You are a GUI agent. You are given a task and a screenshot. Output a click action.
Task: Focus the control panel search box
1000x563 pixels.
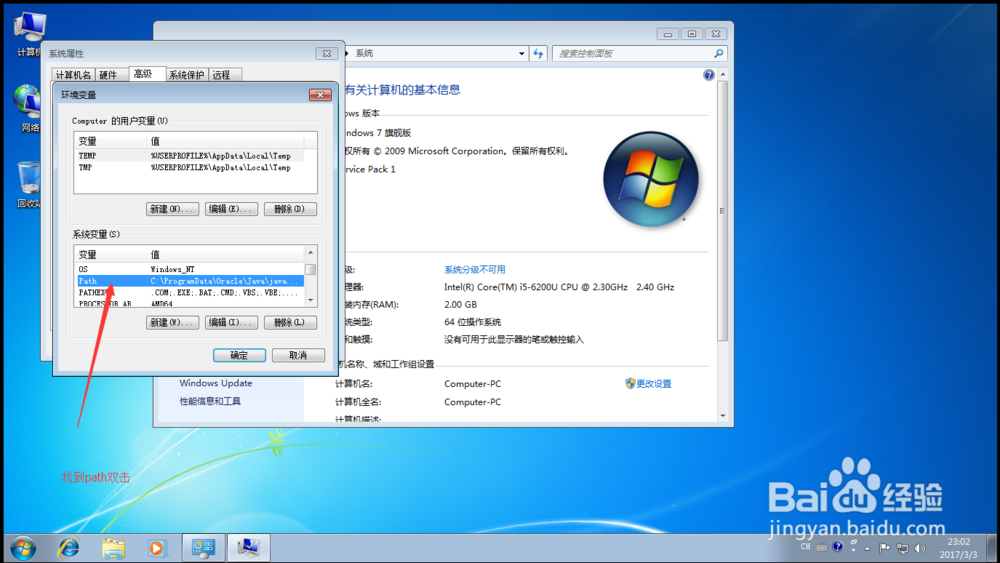(x=633, y=54)
